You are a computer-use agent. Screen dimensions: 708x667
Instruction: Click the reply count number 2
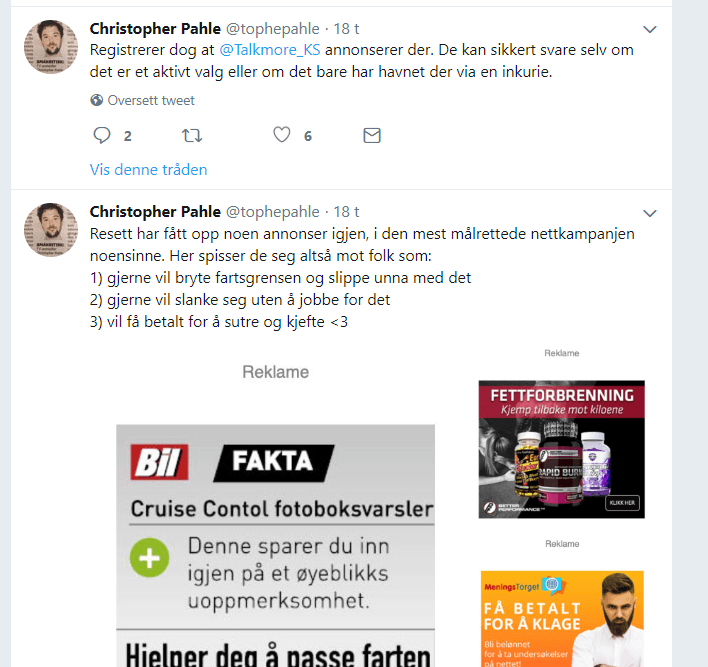coord(128,136)
